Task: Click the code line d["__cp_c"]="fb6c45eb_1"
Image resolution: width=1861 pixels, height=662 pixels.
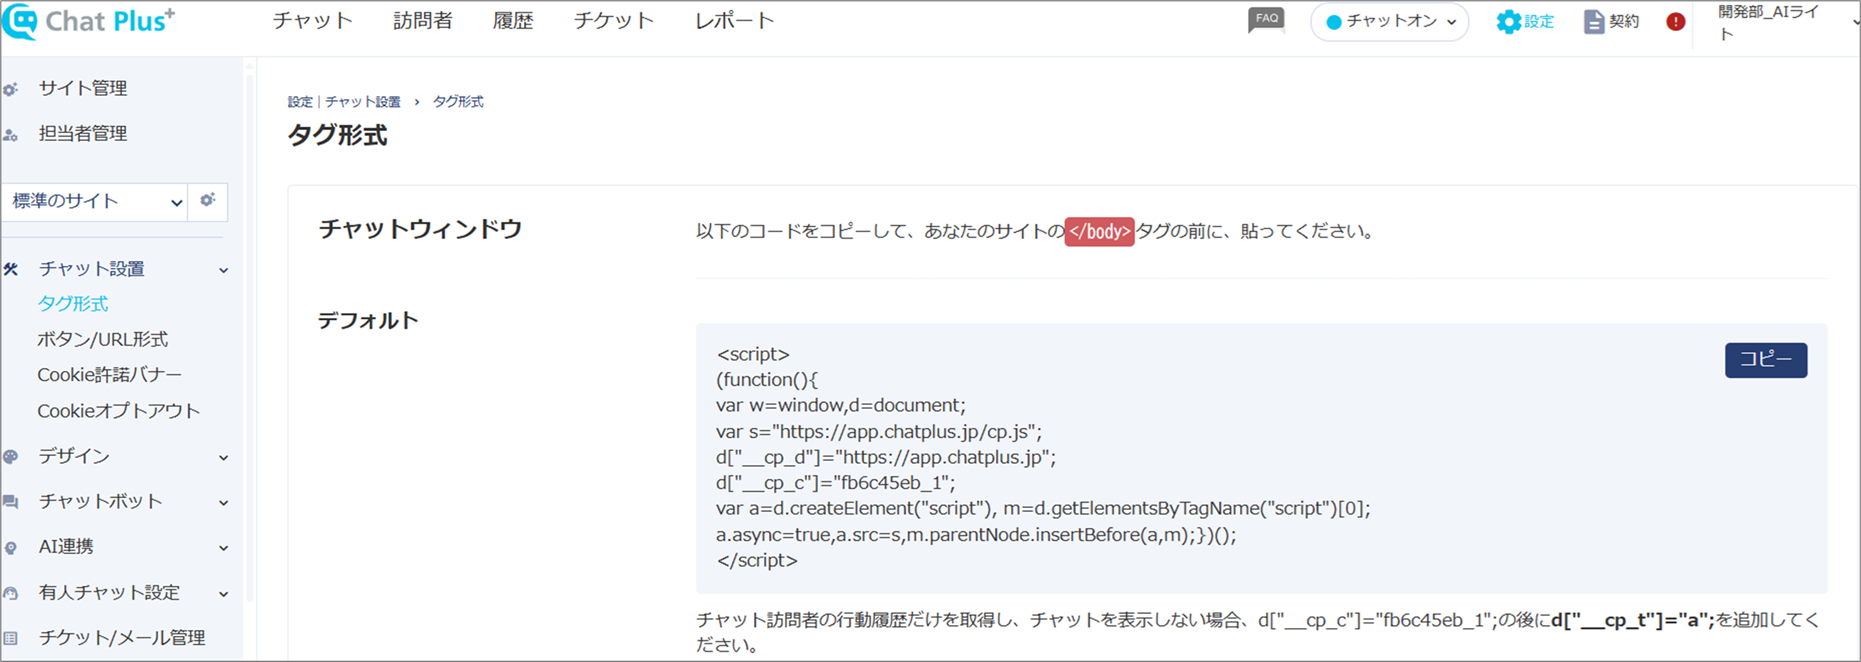Action: coord(836,483)
